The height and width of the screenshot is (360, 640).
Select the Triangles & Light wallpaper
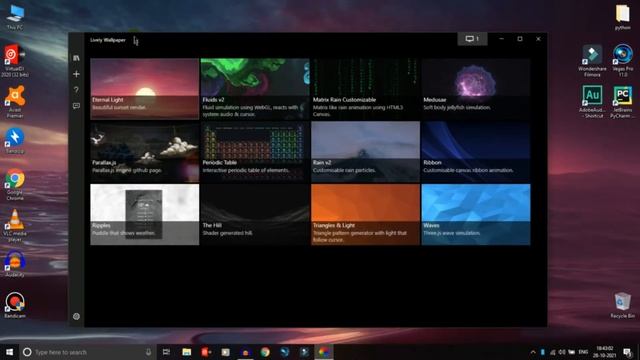pos(365,214)
